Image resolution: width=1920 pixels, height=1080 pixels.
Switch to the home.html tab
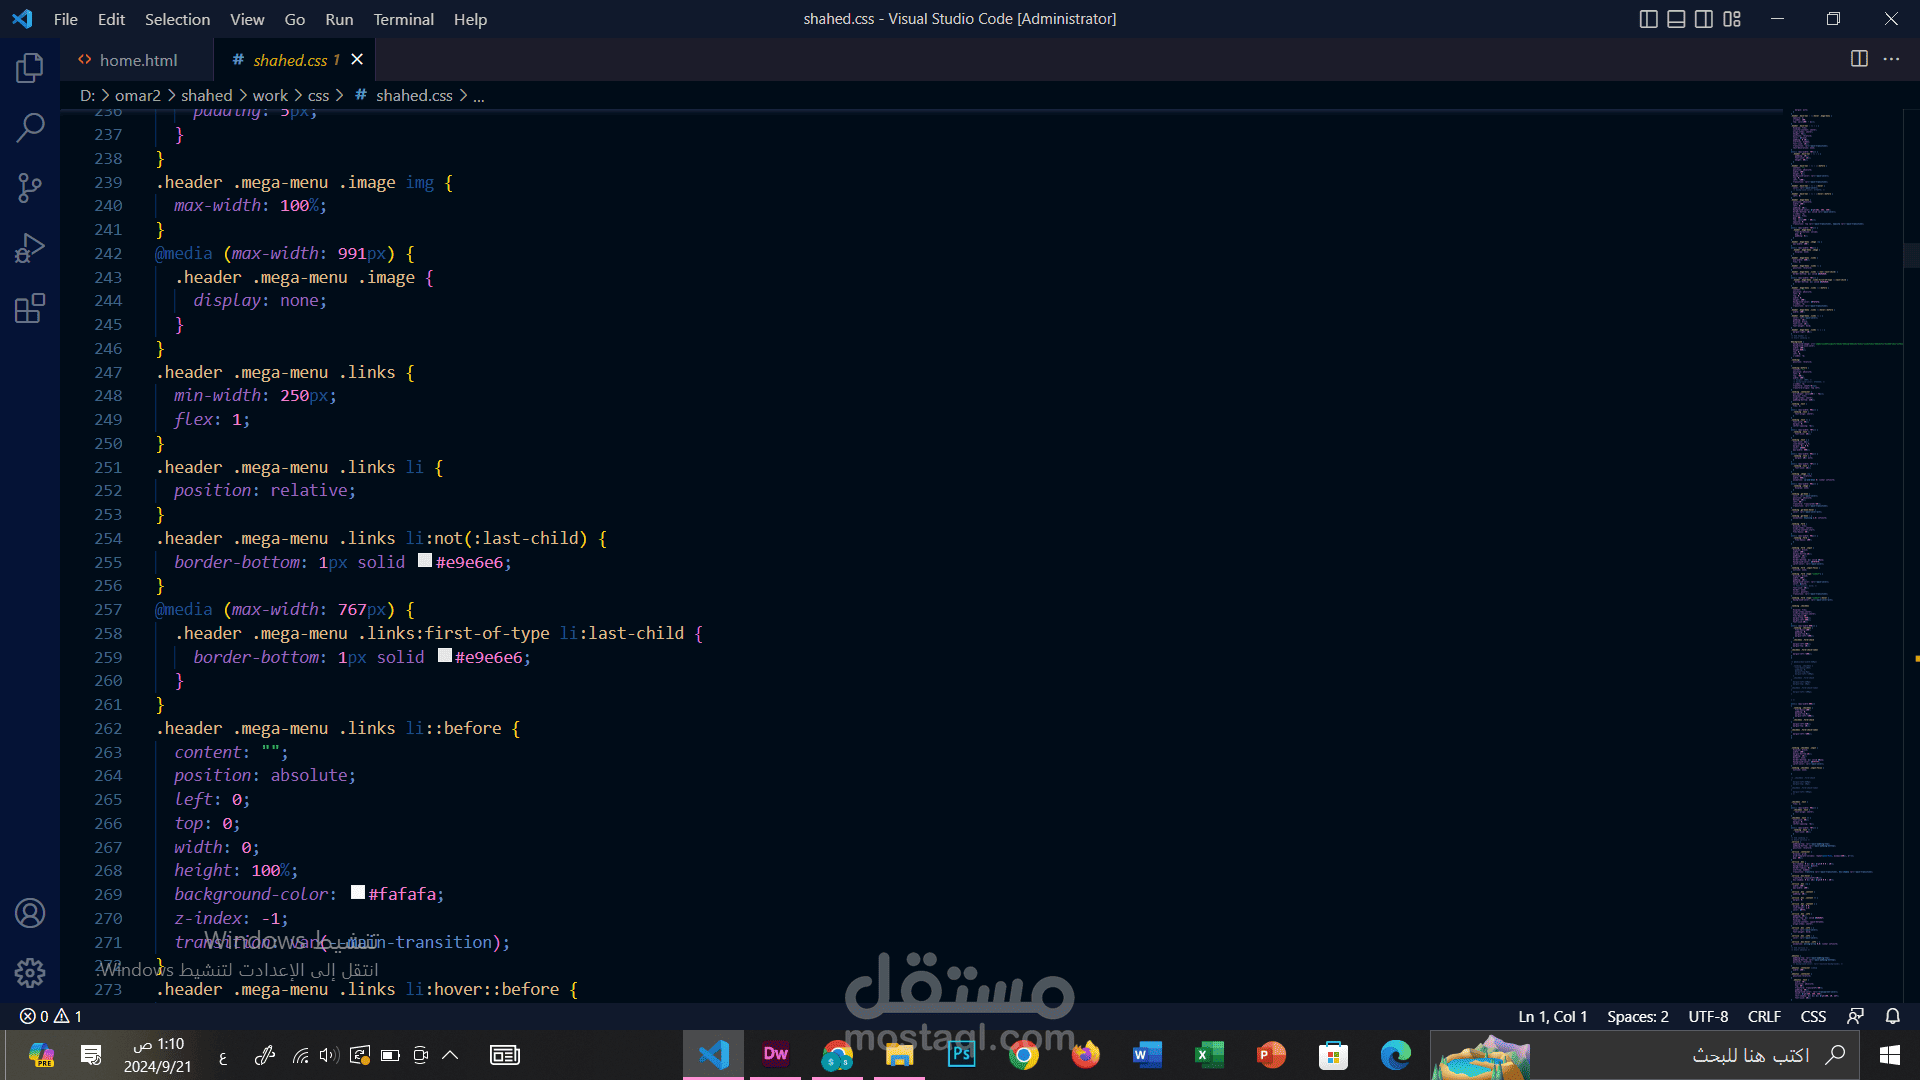pos(138,60)
